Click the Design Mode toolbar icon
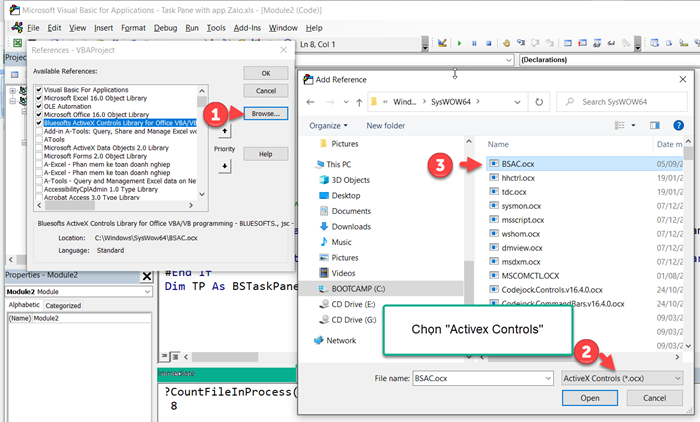 tap(442, 43)
